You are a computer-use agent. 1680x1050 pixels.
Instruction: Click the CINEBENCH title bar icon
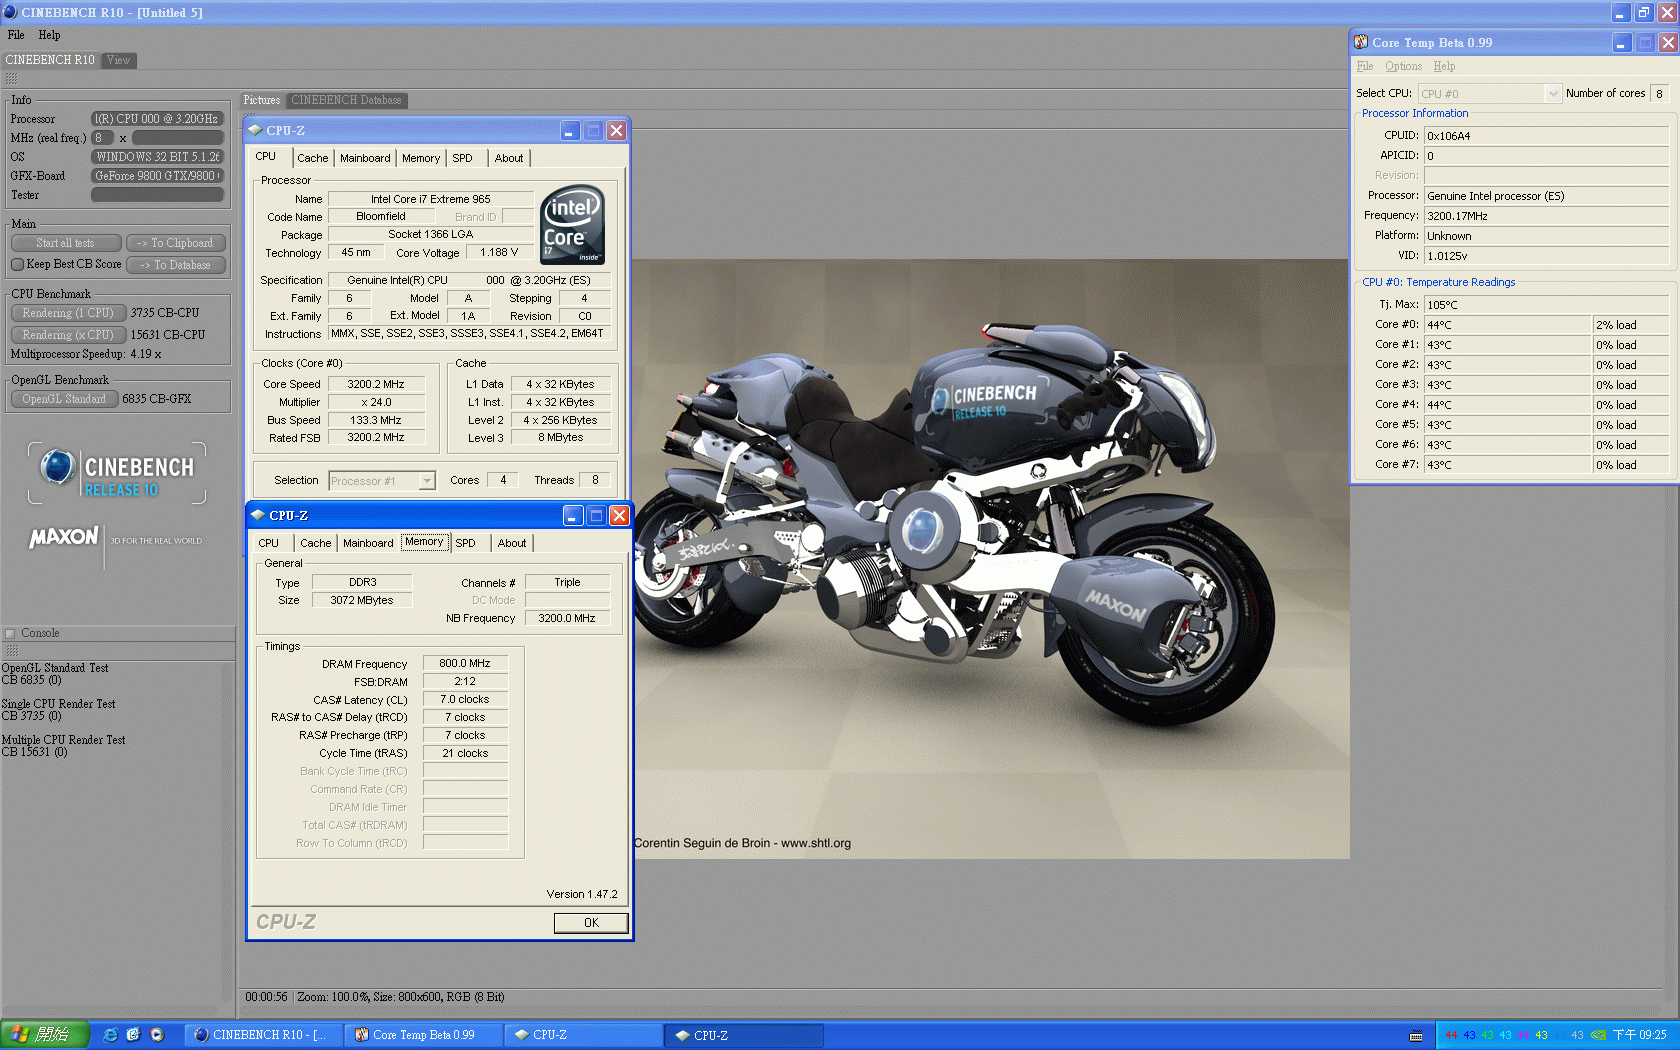point(10,12)
